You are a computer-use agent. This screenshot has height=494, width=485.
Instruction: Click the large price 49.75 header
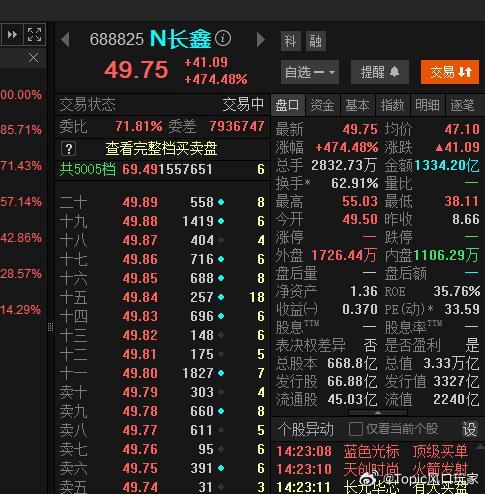136,70
